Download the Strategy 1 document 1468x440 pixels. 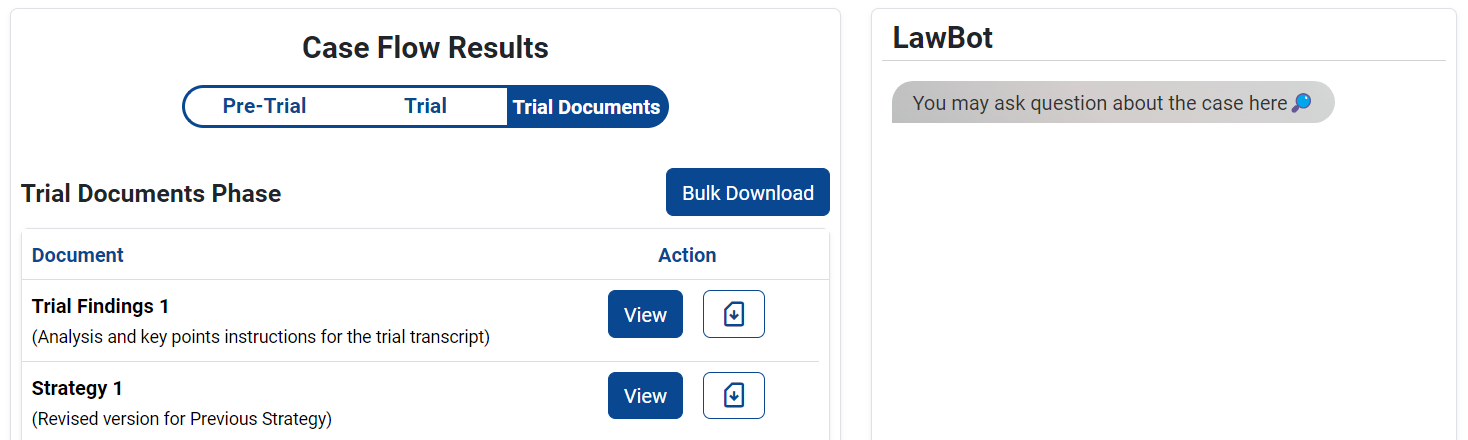[734, 396]
